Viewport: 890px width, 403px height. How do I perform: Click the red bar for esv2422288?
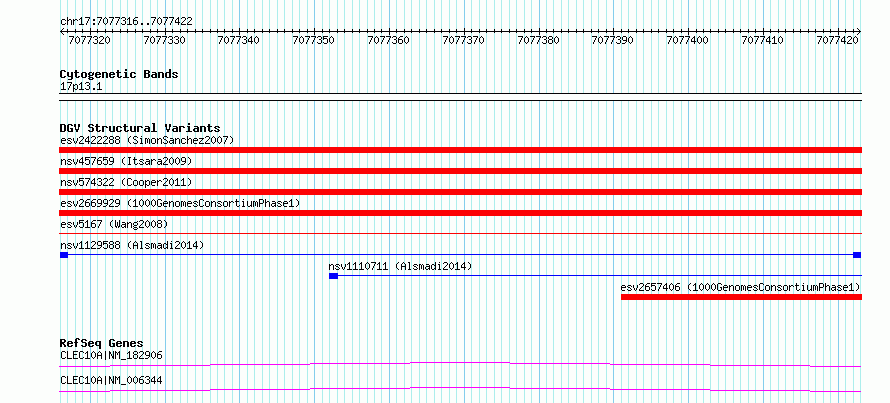461,150
